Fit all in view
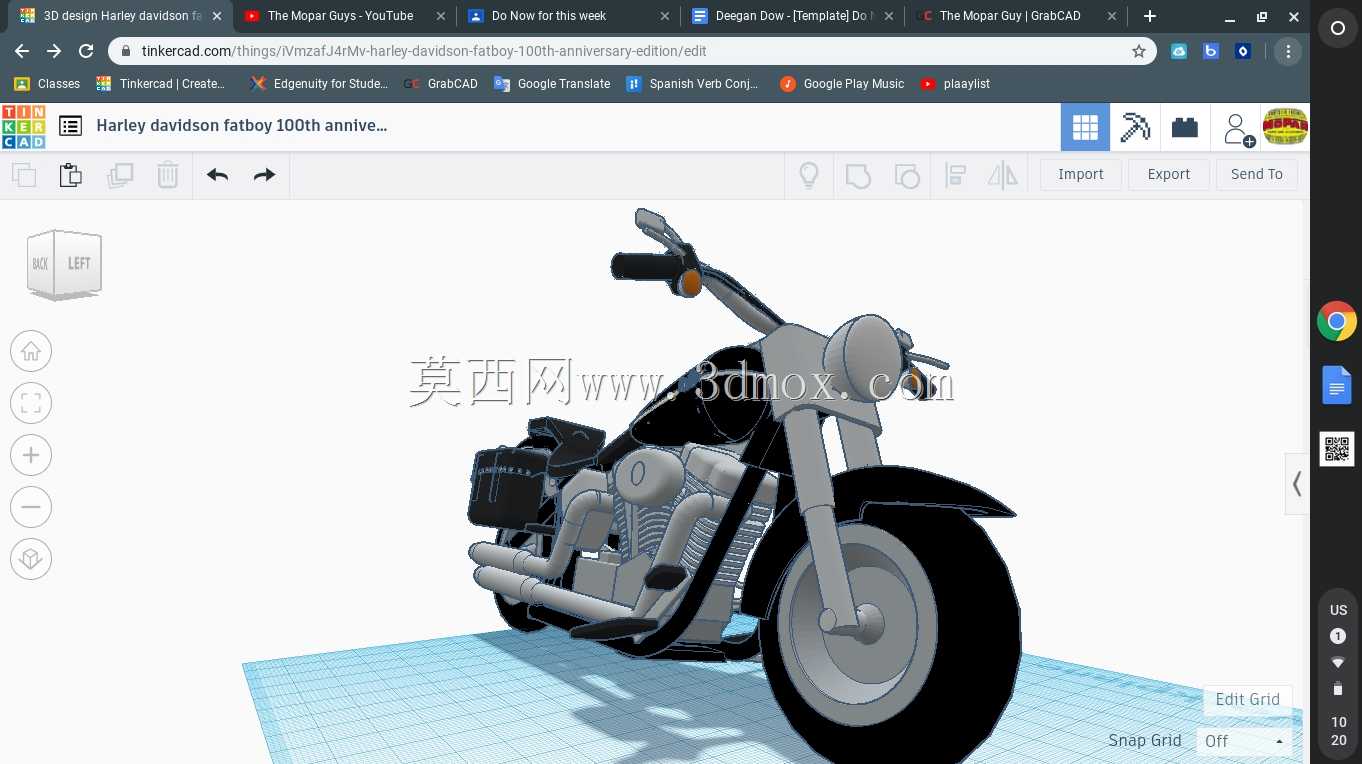The height and width of the screenshot is (764, 1362). pyautogui.click(x=31, y=403)
